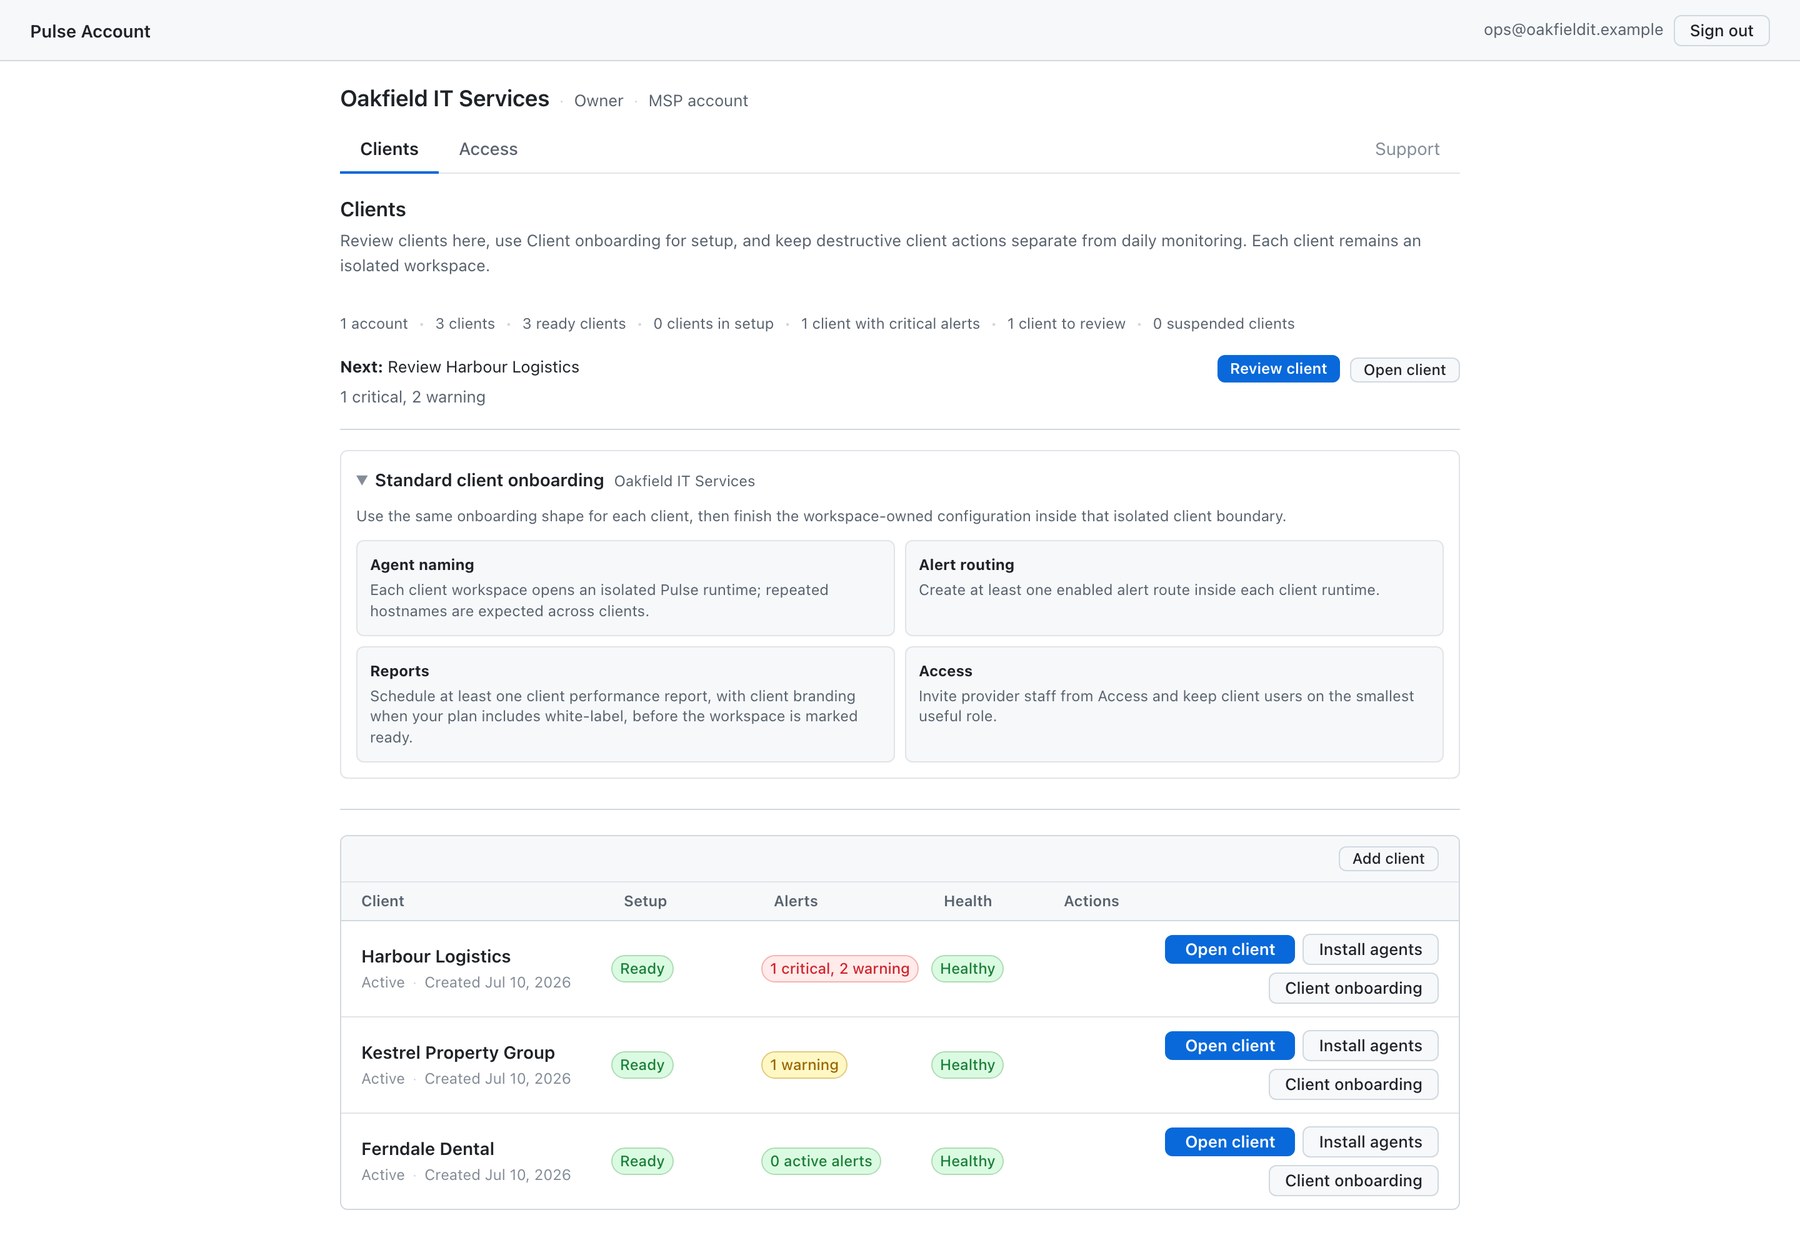Click the 1 client to review stat
The image size is (1800, 1250).
click(x=1066, y=324)
